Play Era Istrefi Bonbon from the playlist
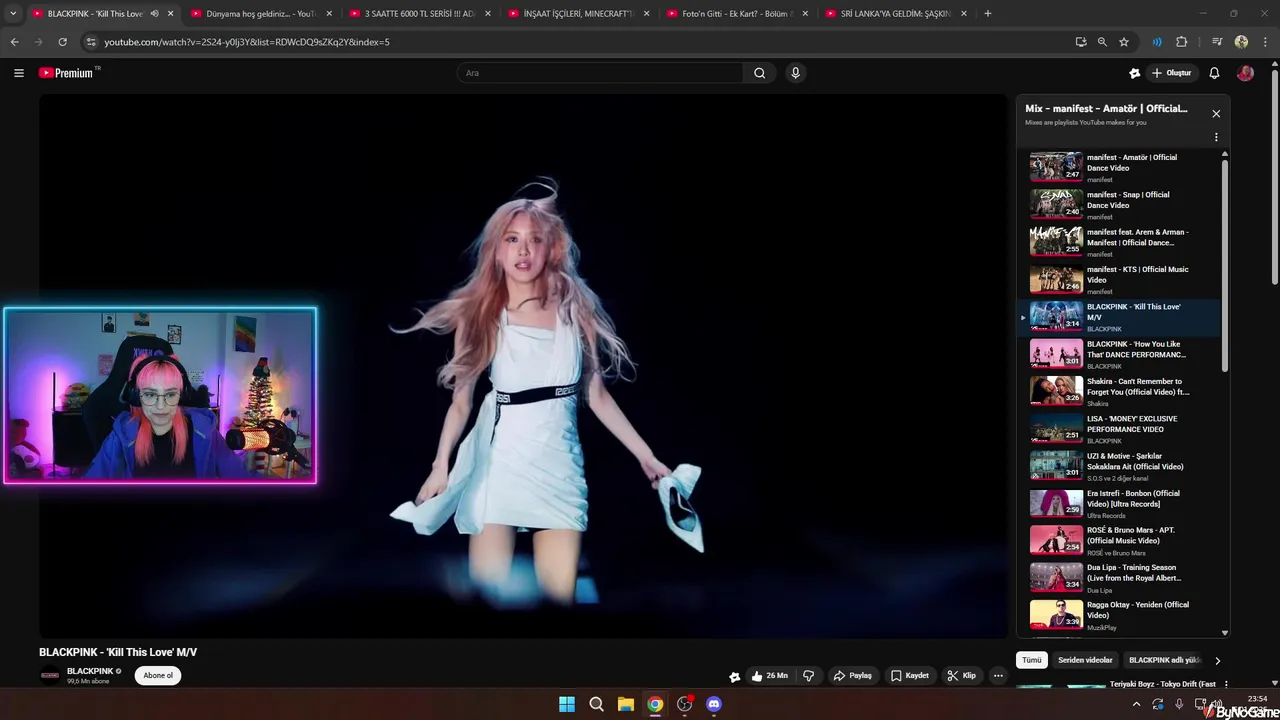This screenshot has width=1280, height=720. [x=1120, y=503]
